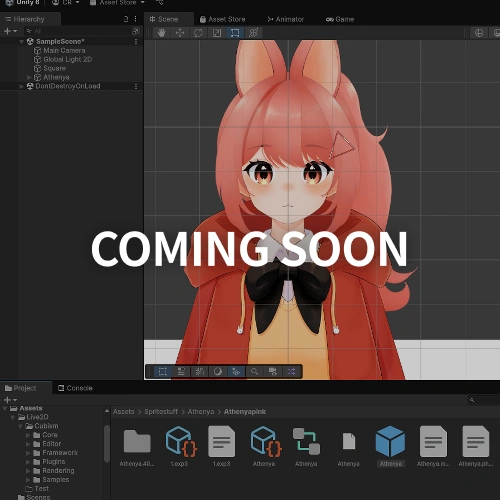Viewport: 500px width, 500px height.
Task: Click the globe icon in Scene toolbar
Action: coord(479,33)
